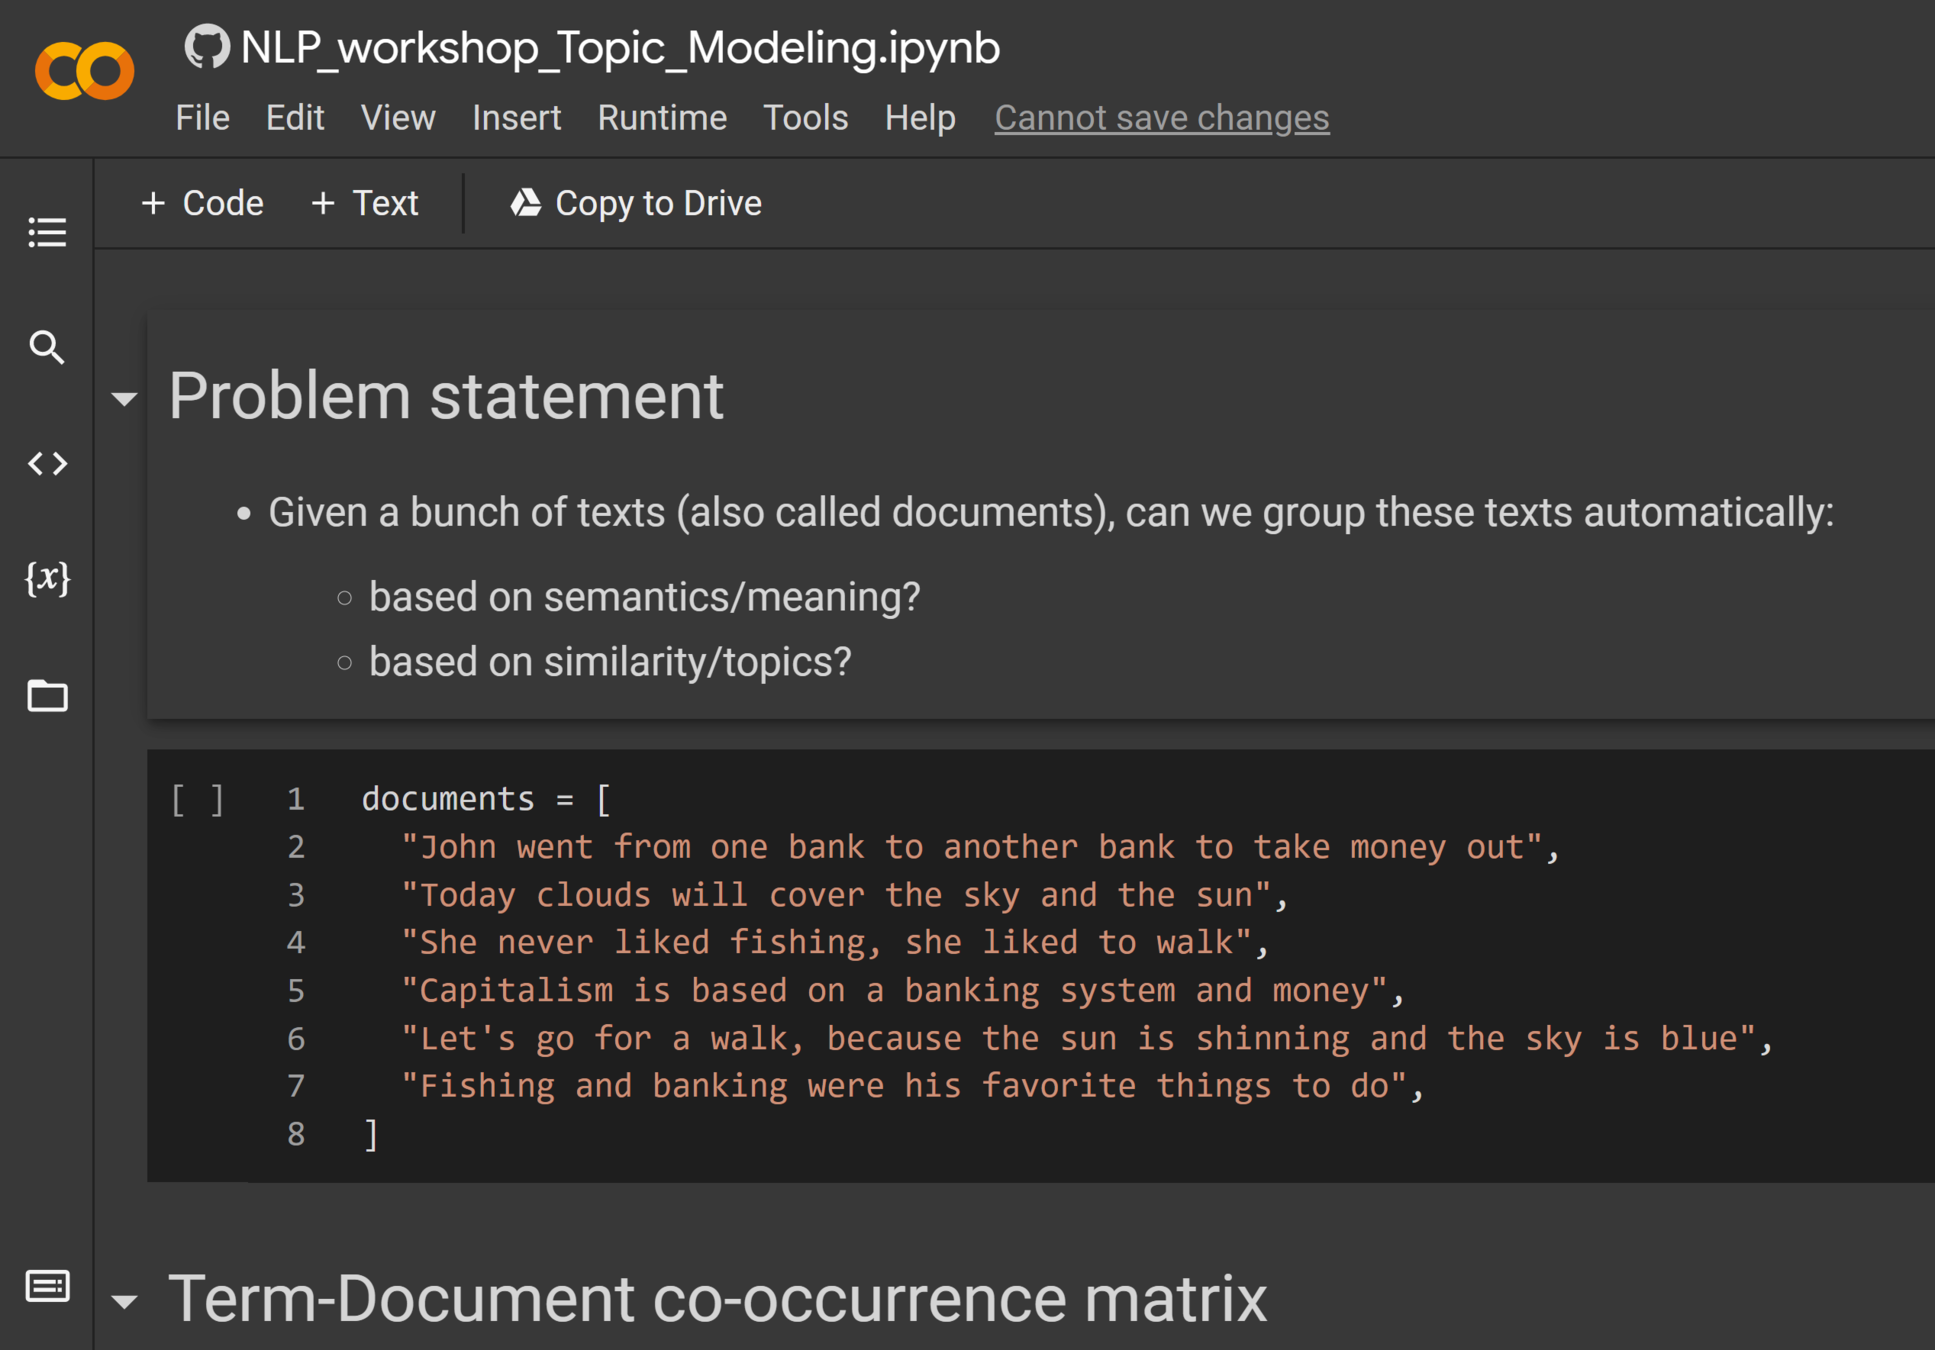The image size is (1935, 1350).
Task: Add a new code cell
Action: coord(203,203)
